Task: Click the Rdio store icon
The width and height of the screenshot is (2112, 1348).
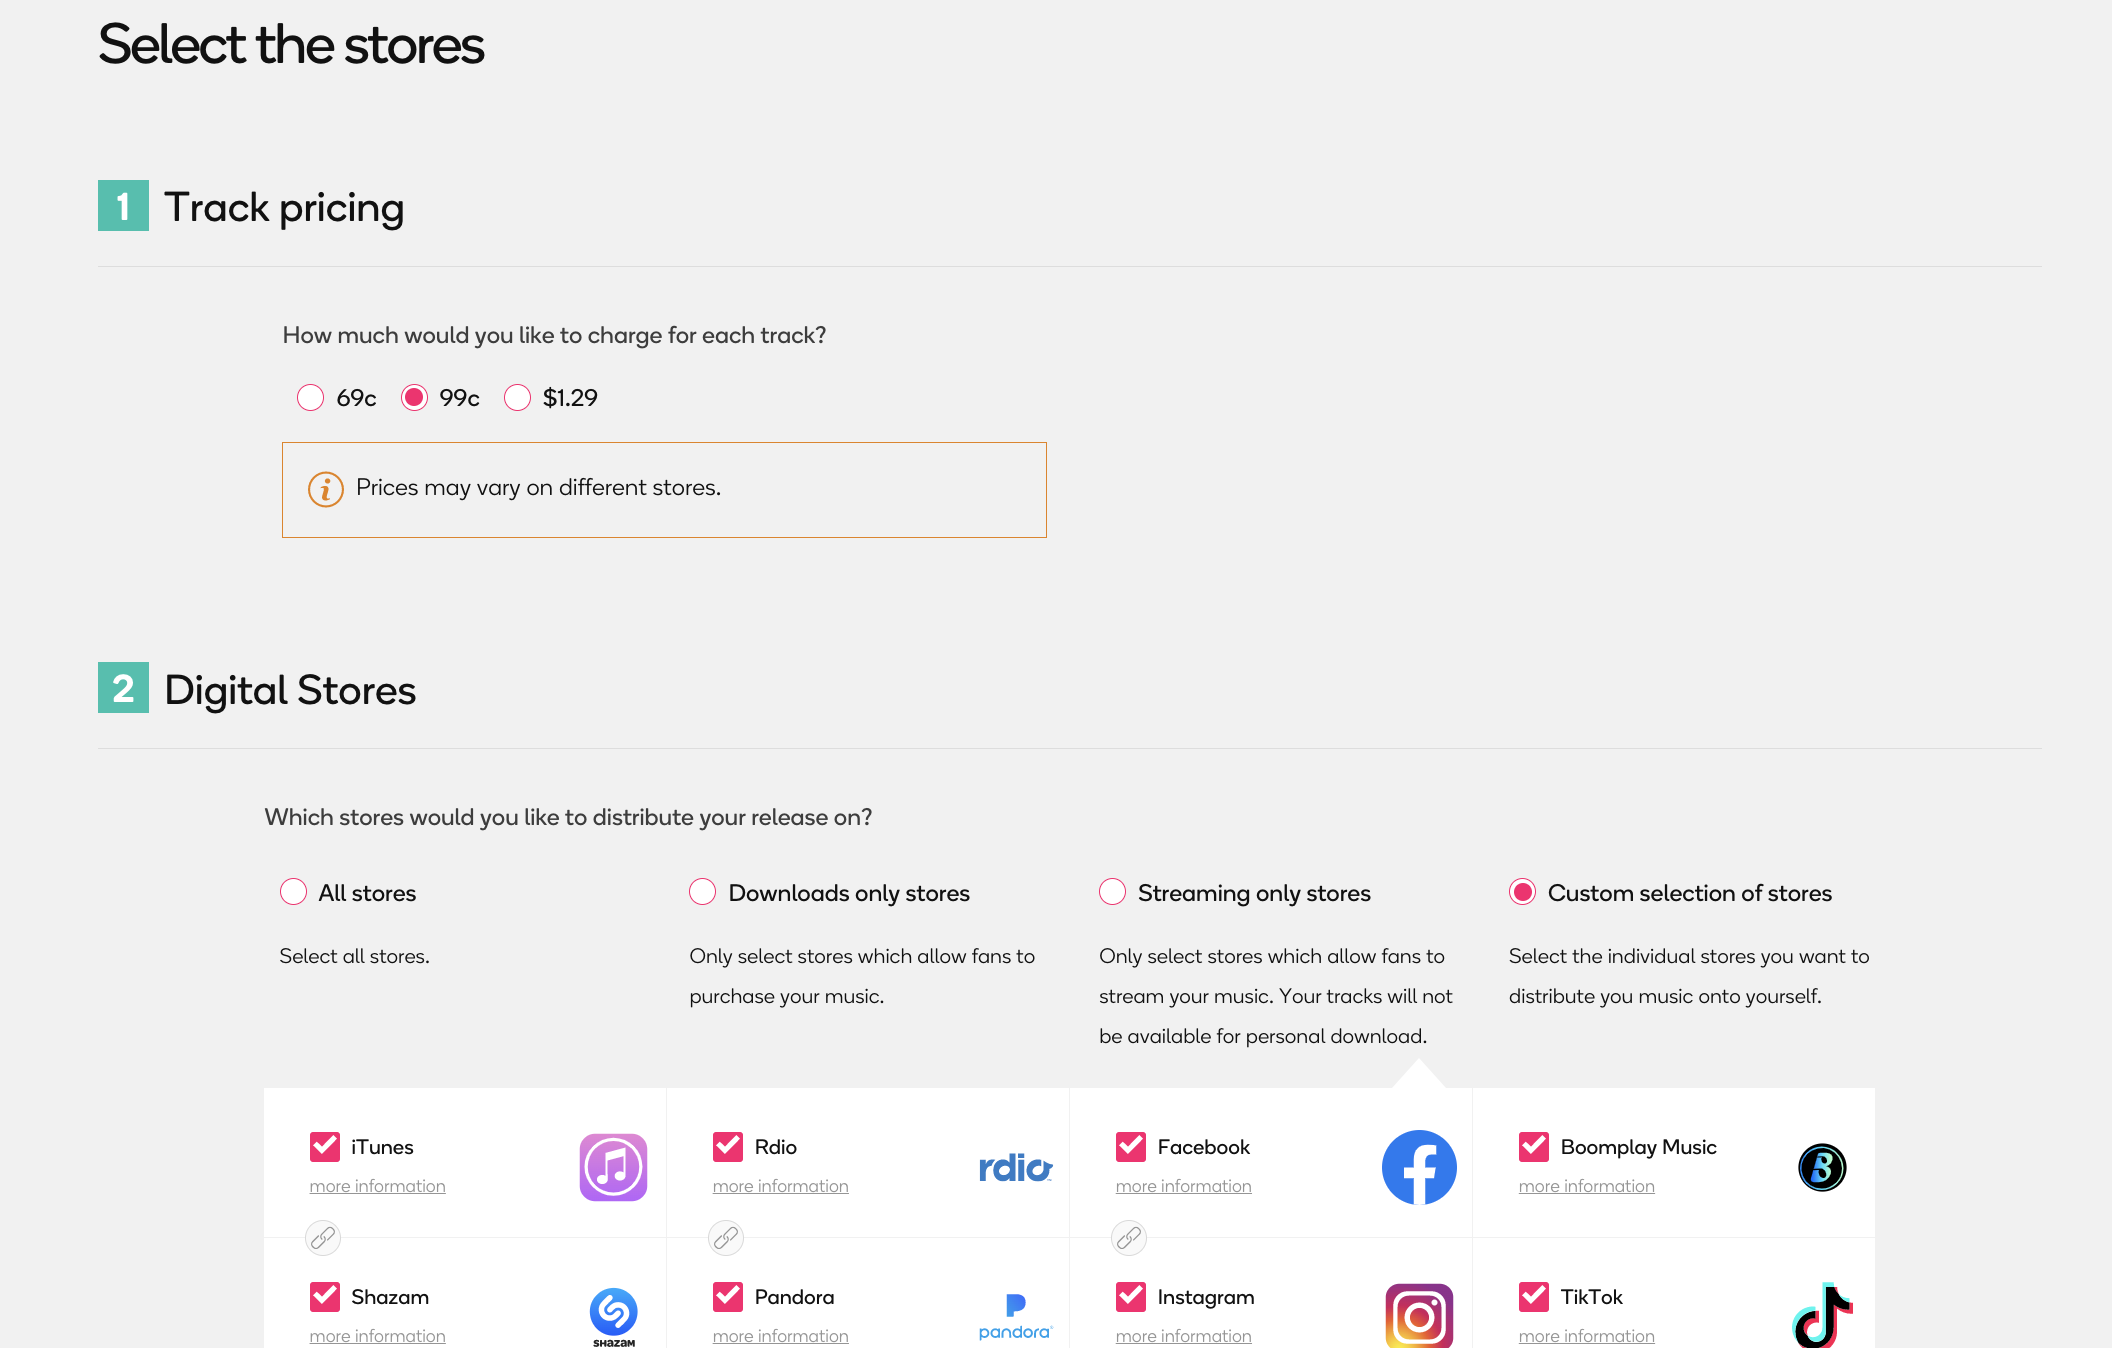Action: (1014, 1166)
